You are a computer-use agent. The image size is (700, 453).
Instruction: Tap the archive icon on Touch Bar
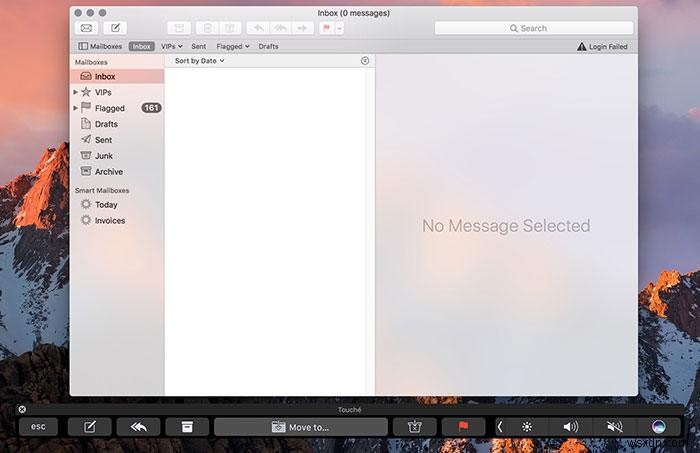pyautogui.click(x=187, y=427)
